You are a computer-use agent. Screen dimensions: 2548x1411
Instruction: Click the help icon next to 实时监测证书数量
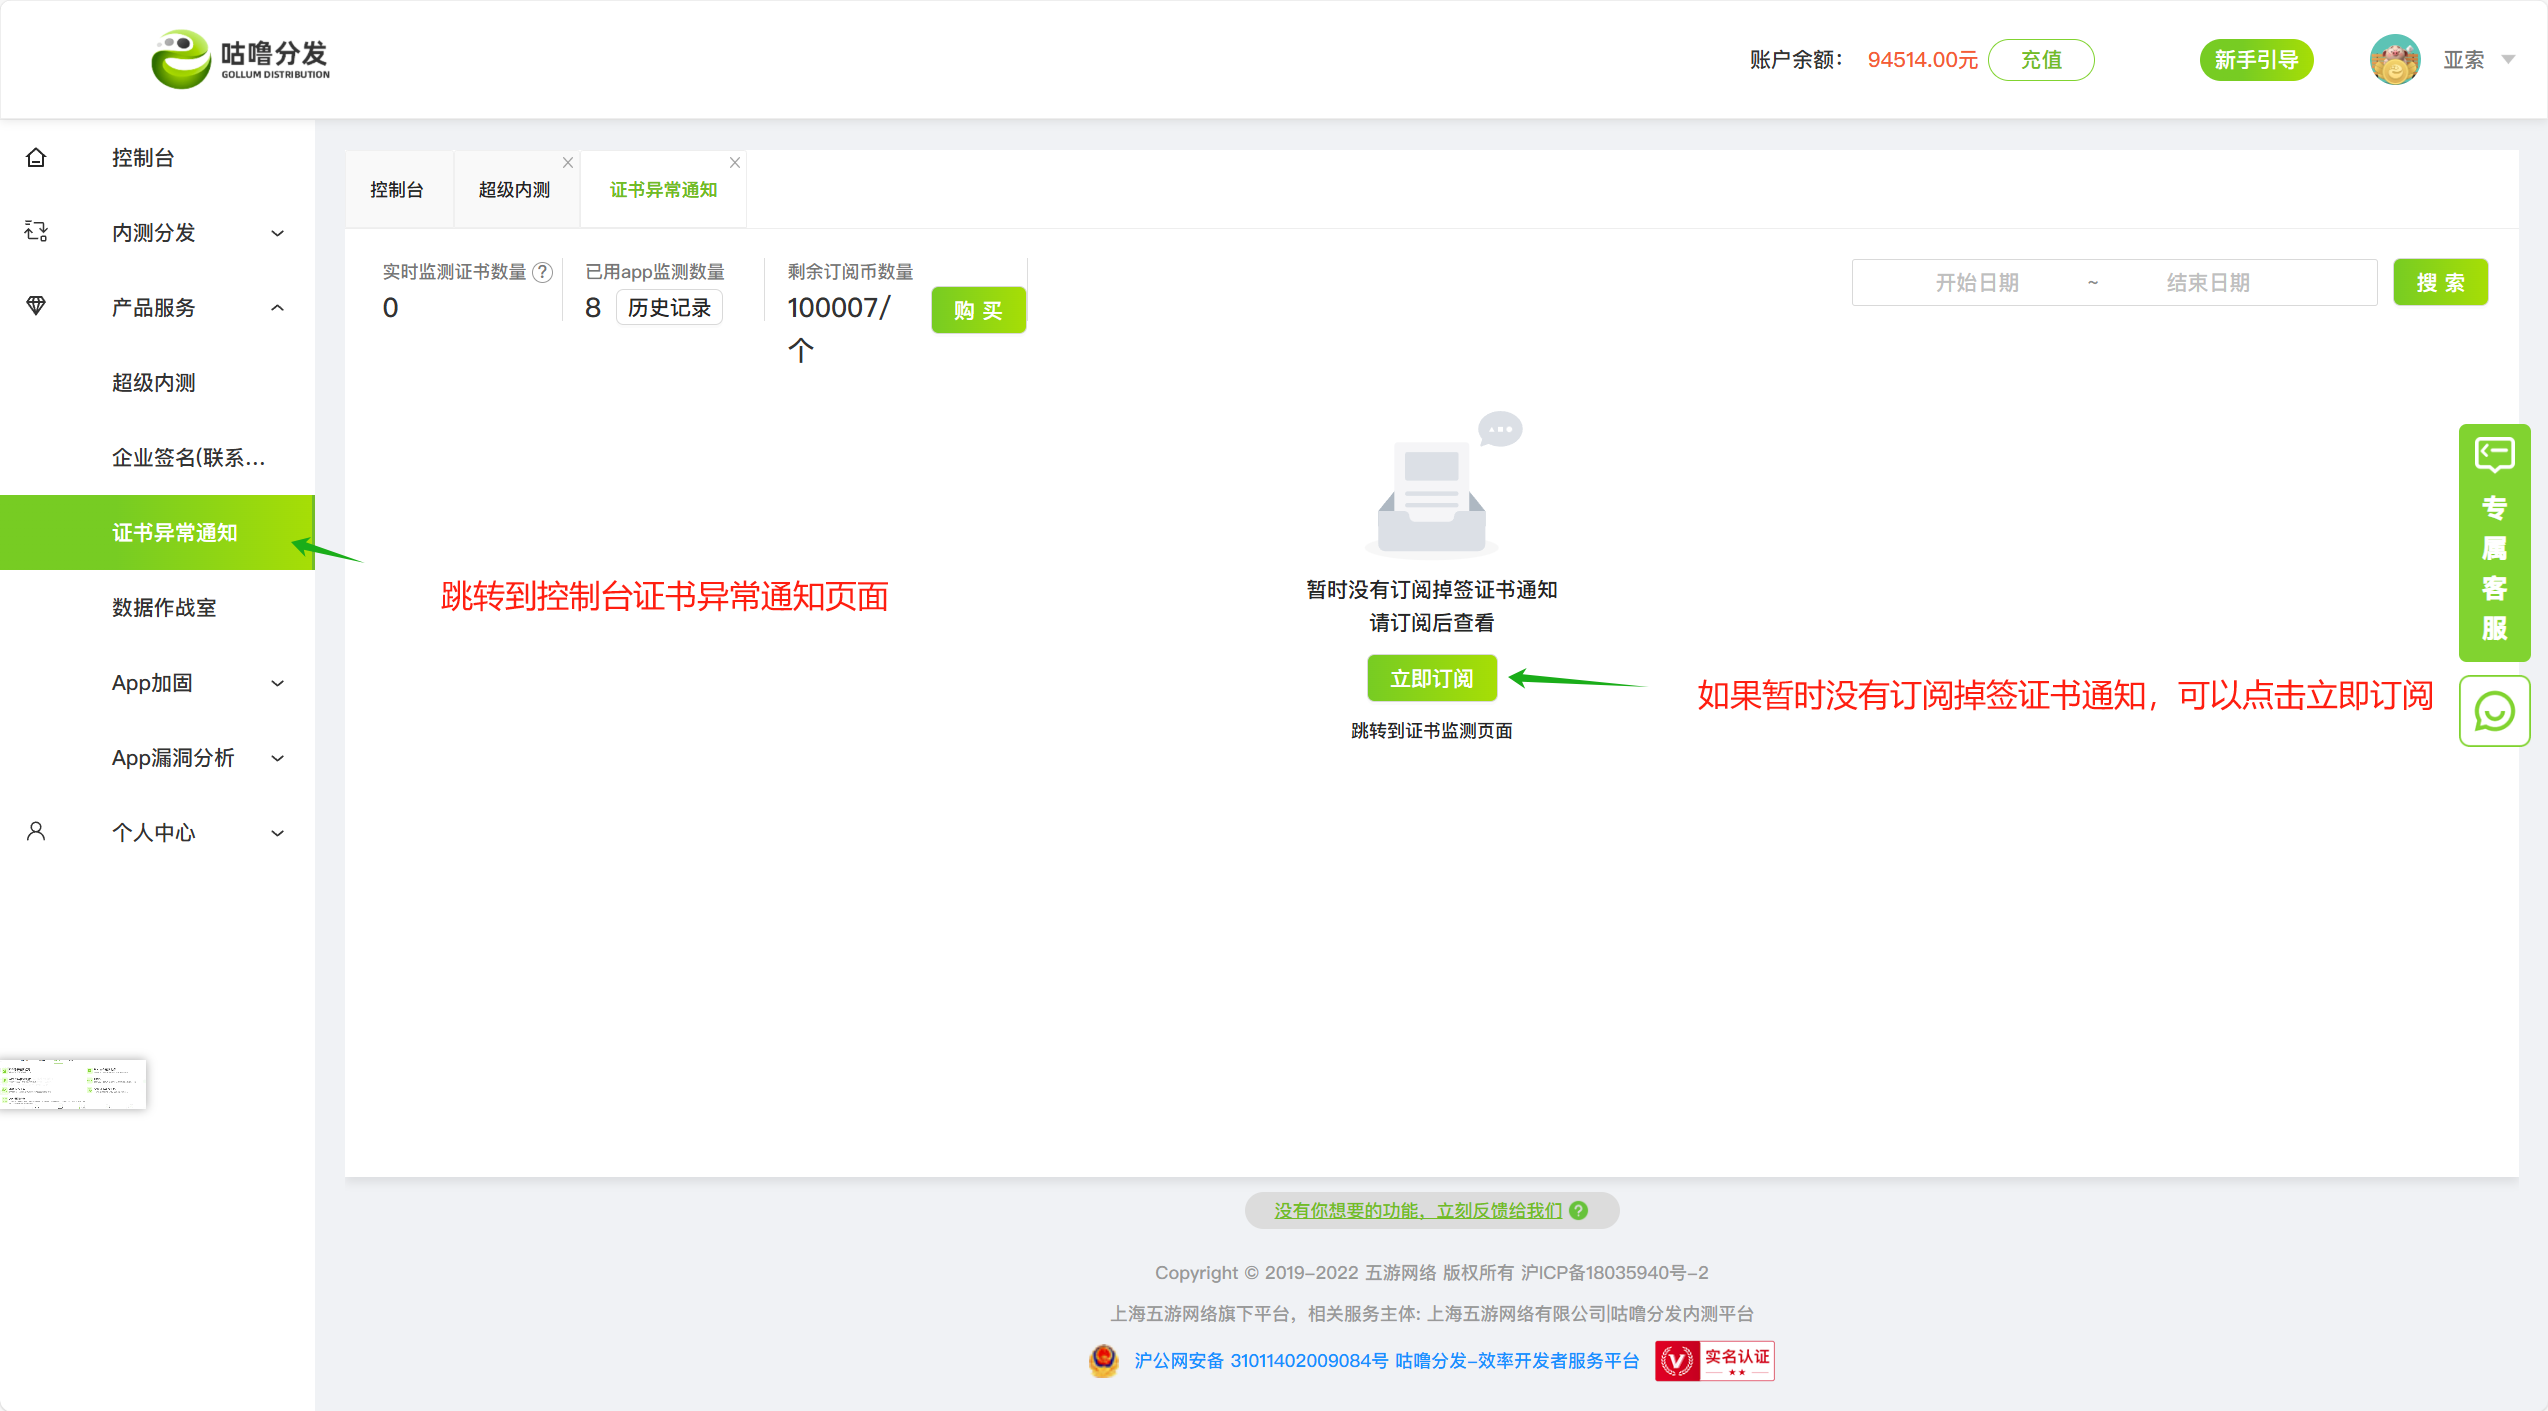tap(543, 272)
